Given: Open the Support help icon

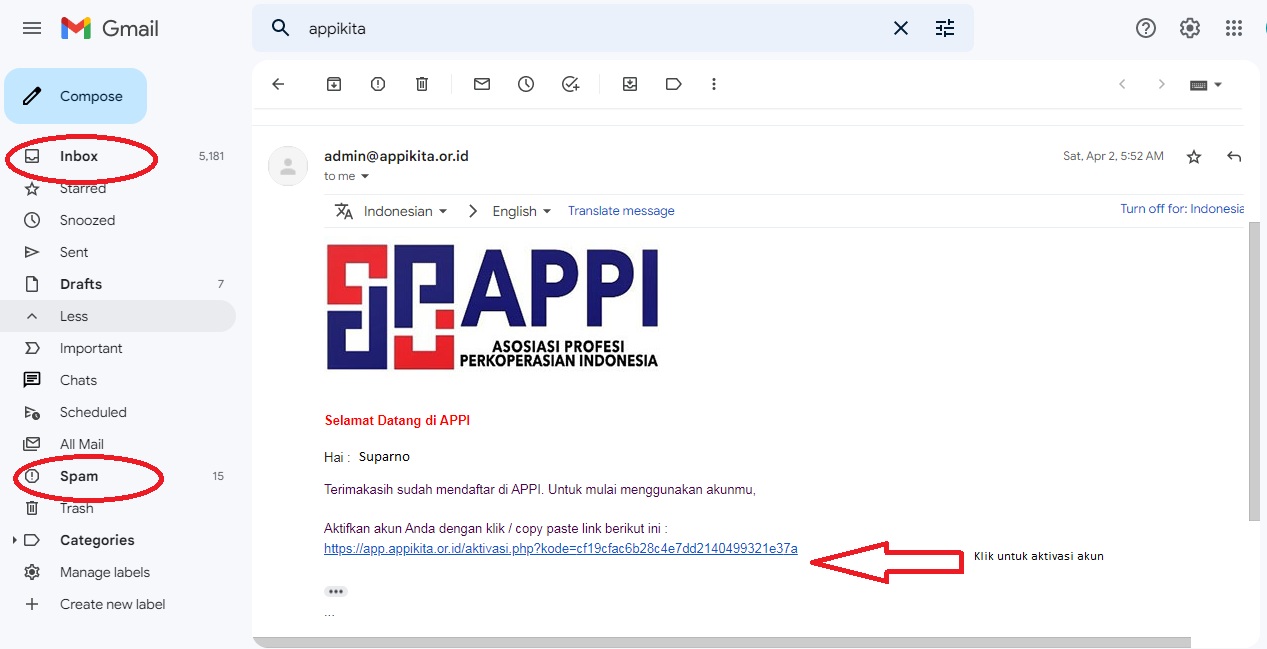Looking at the screenshot, I should (1146, 28).
